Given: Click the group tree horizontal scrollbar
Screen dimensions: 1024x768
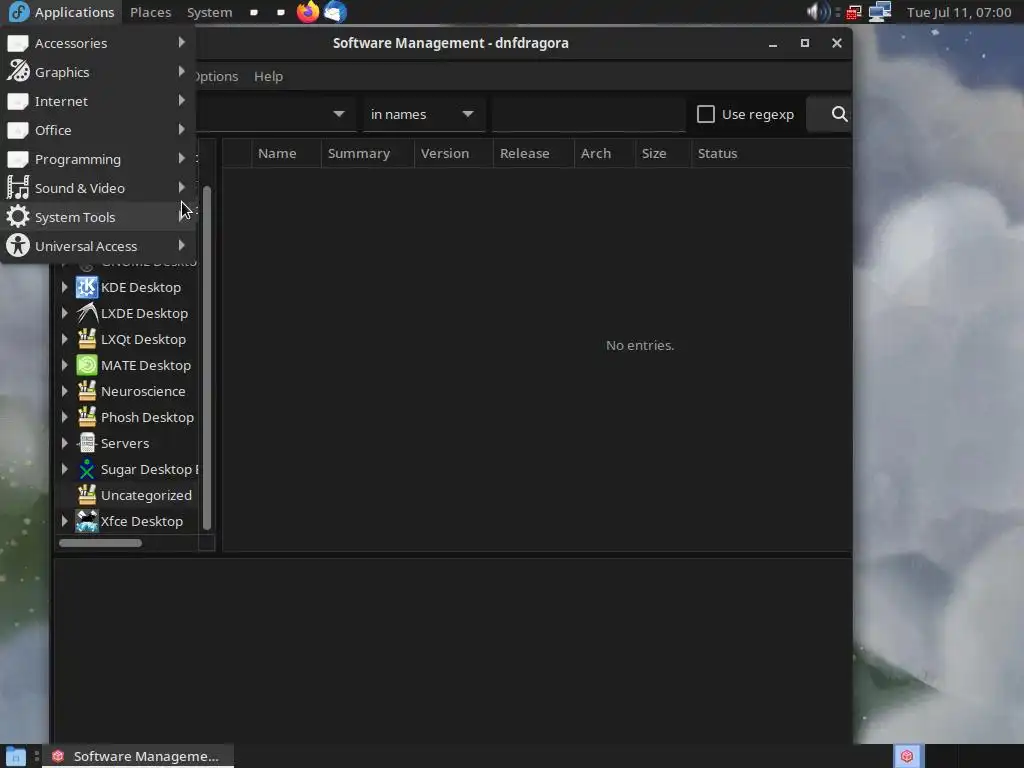Looking at the screenshot, I should [100, 543].
